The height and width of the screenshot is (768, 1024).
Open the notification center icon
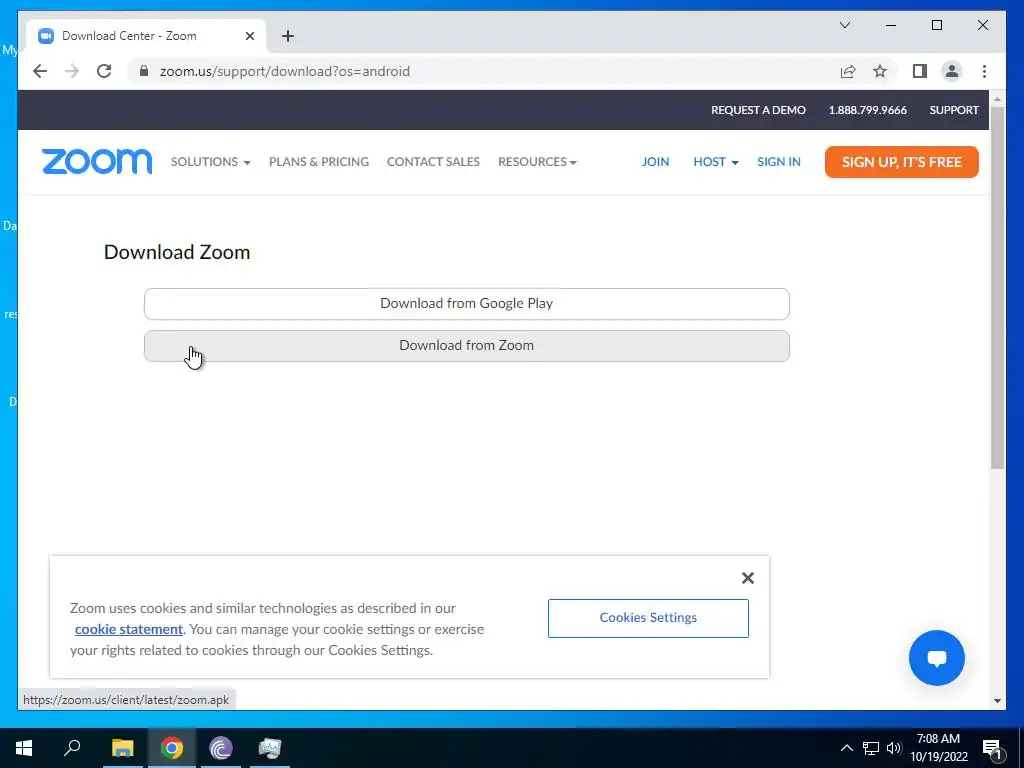(x=992, y=748)
